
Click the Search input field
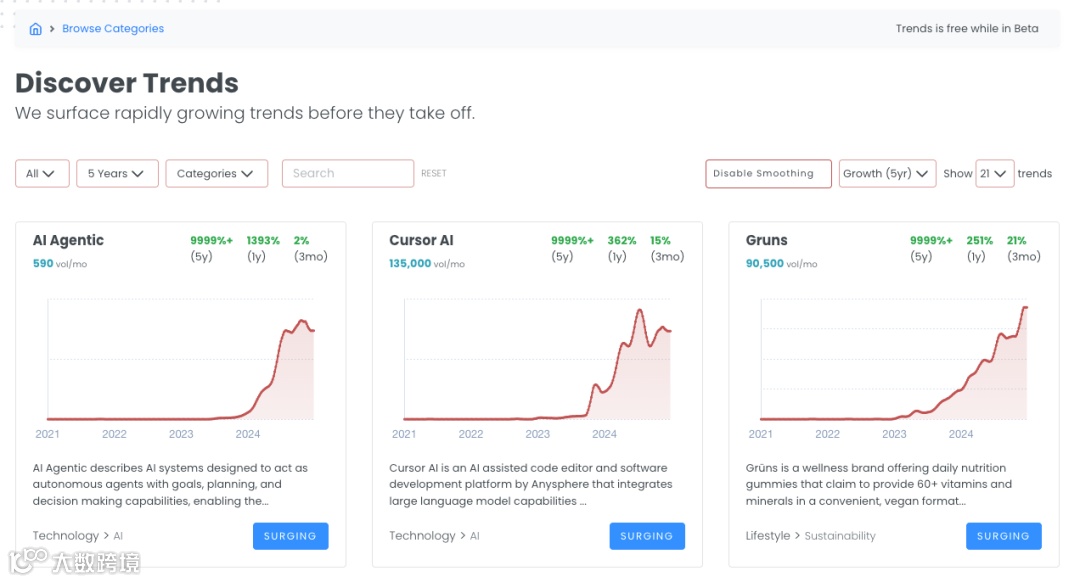click(348, 174)
